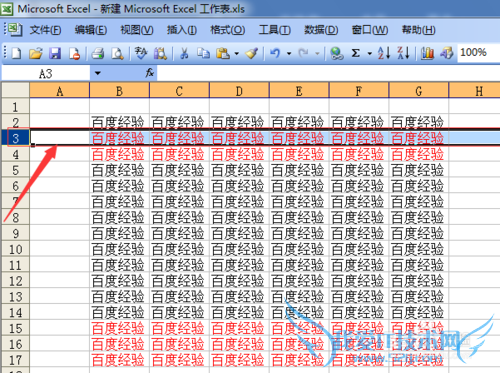Expand the Paste options arrow
The width and height of the screenshot is (500, 373).
point(237,53)
